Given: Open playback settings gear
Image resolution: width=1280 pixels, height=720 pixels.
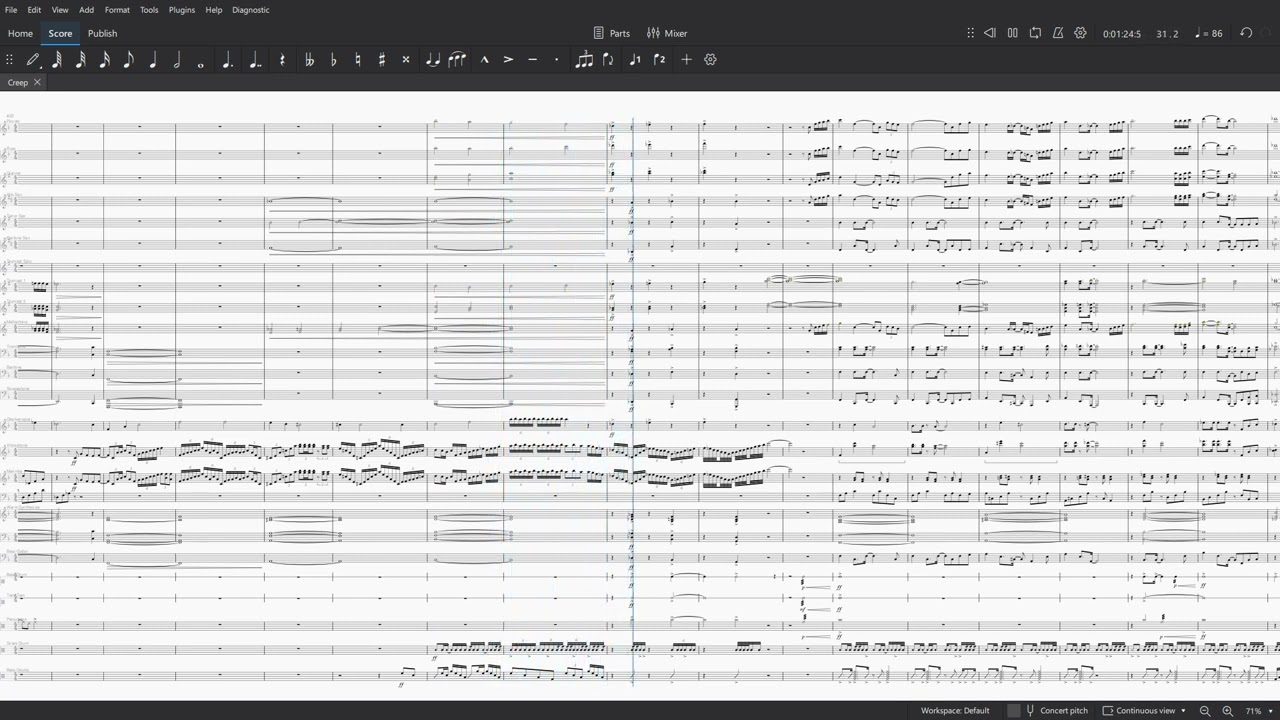Looking at the screenshot, I should coord(1080,33).
